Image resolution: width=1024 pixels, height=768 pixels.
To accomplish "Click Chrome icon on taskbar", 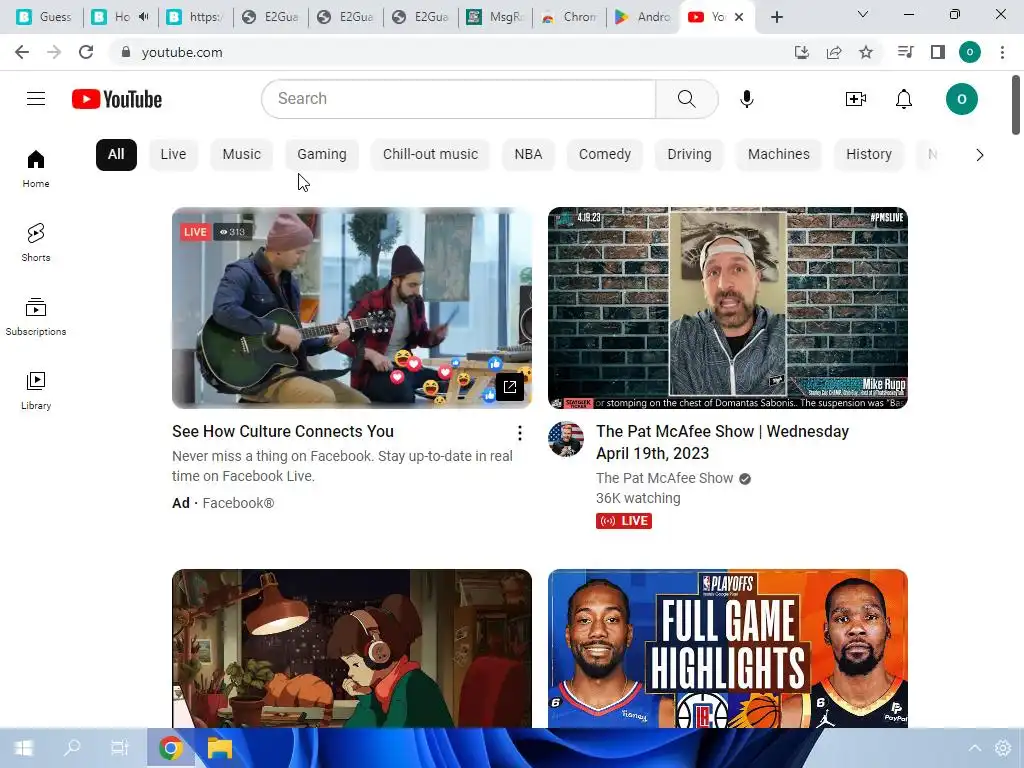I will point(170,748).
